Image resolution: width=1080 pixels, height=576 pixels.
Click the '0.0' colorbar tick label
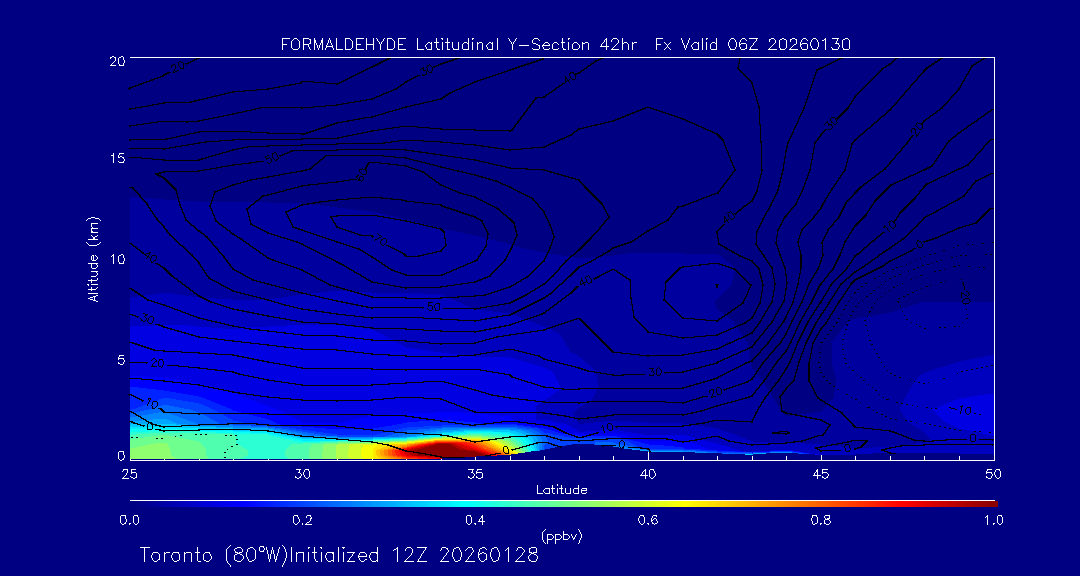pyautogui.click(x=129, y=520)
